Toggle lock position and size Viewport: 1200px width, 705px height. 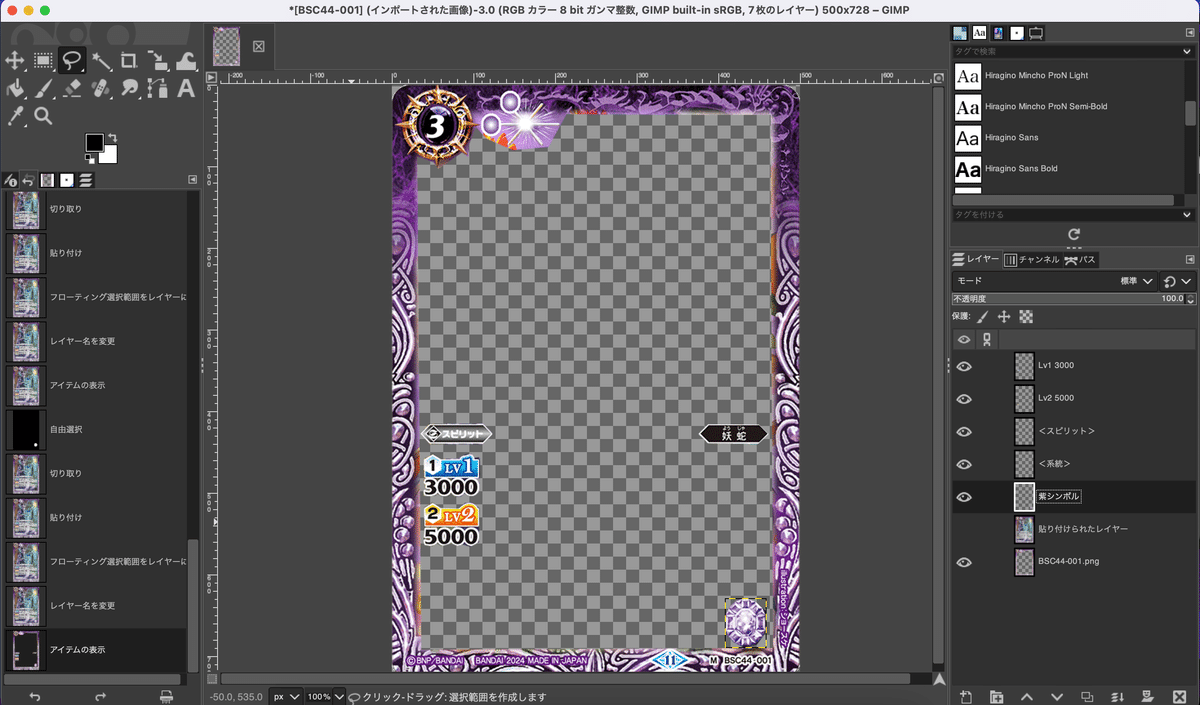pyautogui.click(x=1004, y=317)
